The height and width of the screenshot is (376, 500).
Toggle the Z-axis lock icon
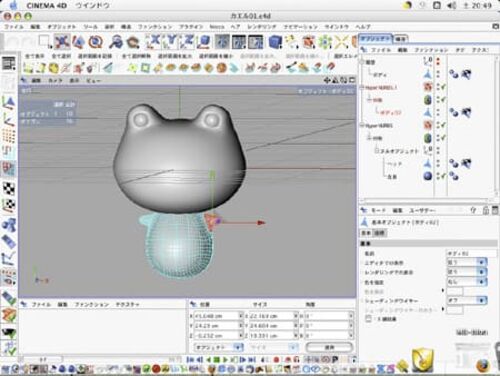point(187,42)
